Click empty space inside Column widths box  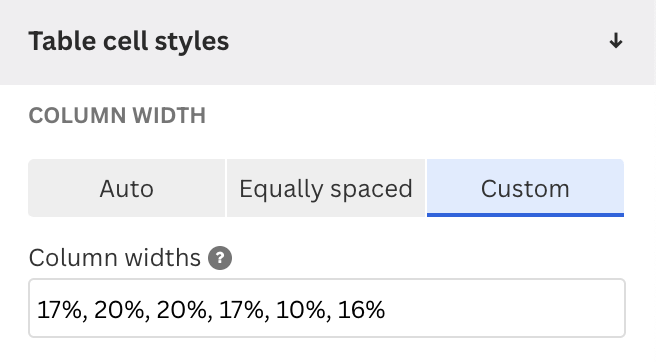(x=502, y=308)
